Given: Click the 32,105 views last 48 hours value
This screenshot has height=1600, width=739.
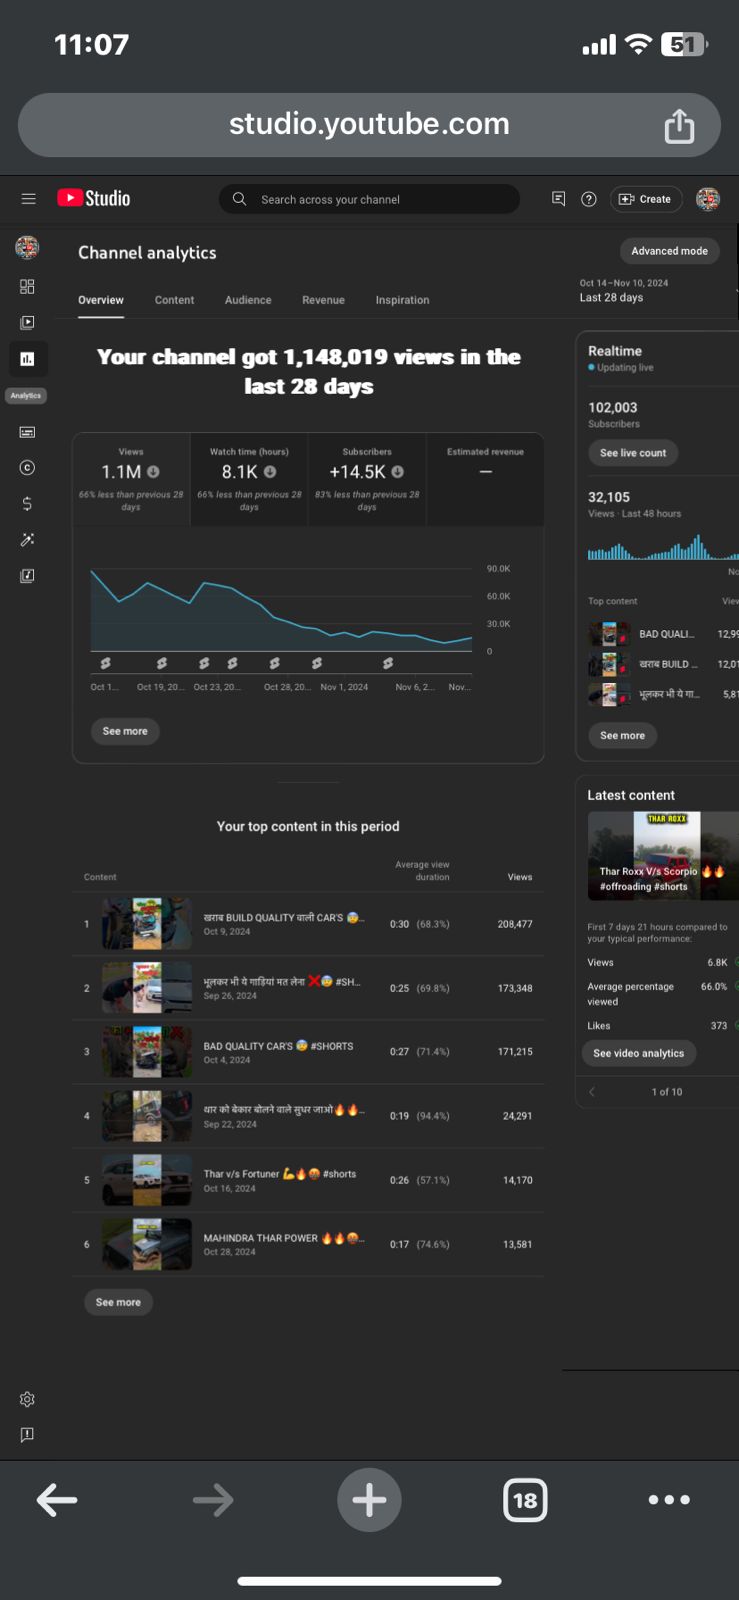Looking at the screenshot, I should 609,497.
